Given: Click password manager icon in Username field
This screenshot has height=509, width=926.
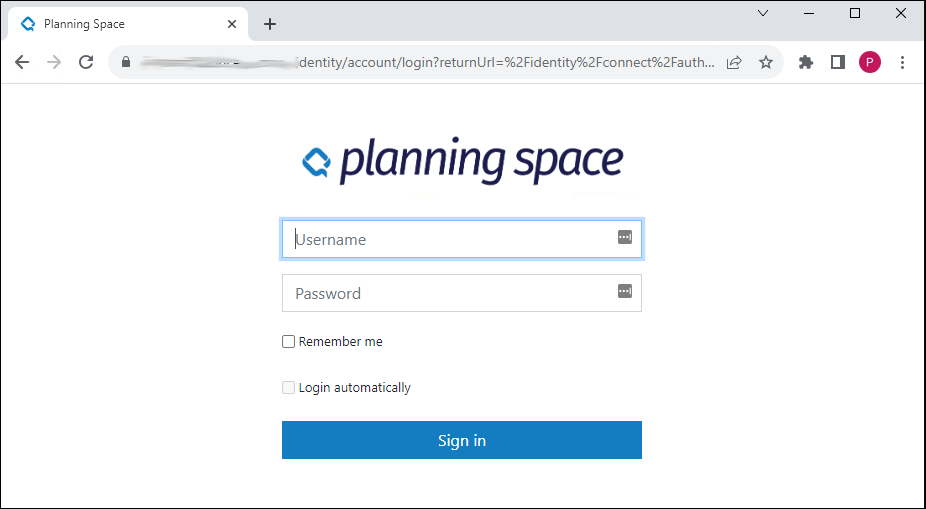Looking at the screenshot, I should [x=625, y=237].
